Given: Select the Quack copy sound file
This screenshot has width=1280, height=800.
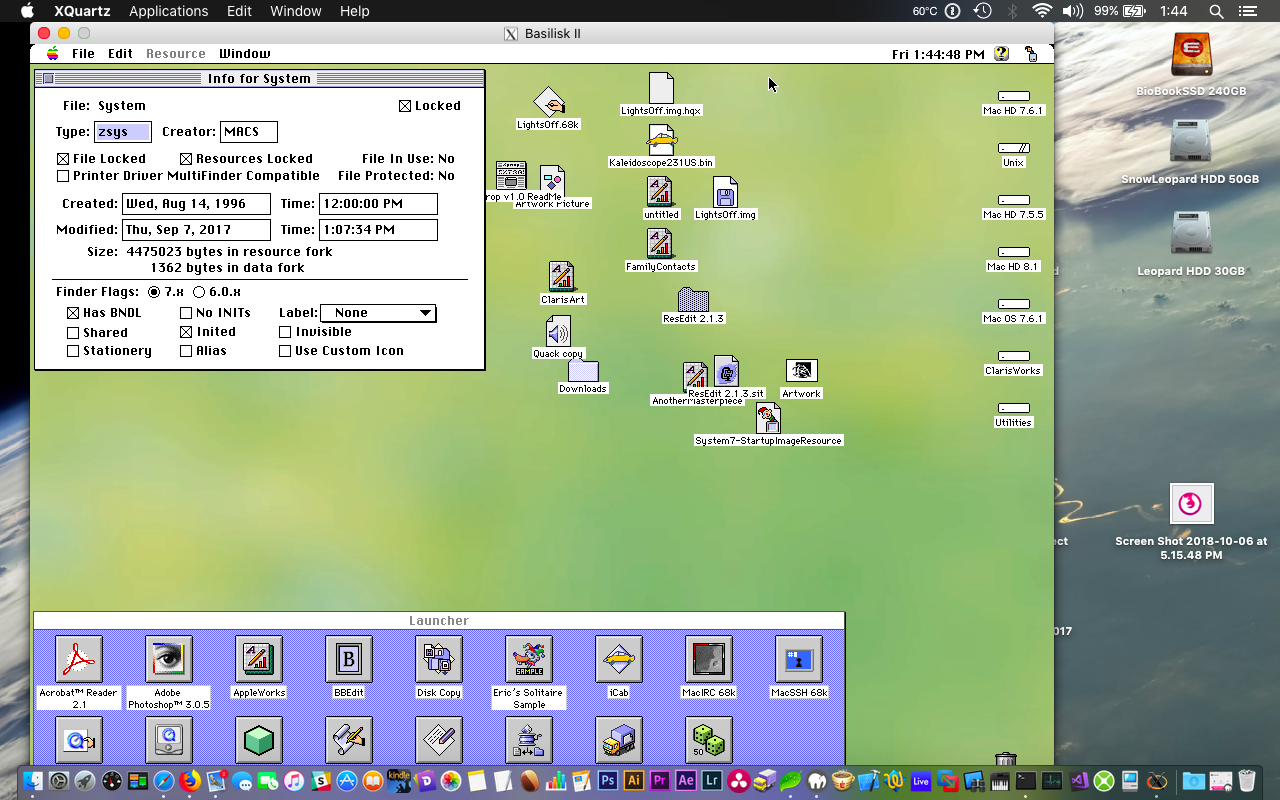Looking at the screenshot, I should coord(558,332).
